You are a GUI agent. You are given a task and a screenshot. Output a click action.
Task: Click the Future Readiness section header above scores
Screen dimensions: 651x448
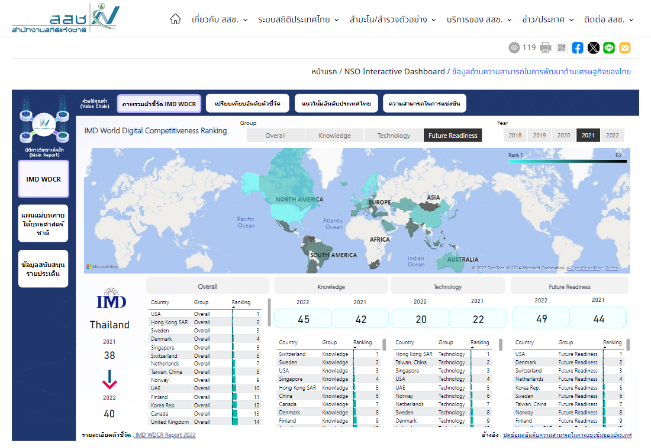tap(569, 286)
